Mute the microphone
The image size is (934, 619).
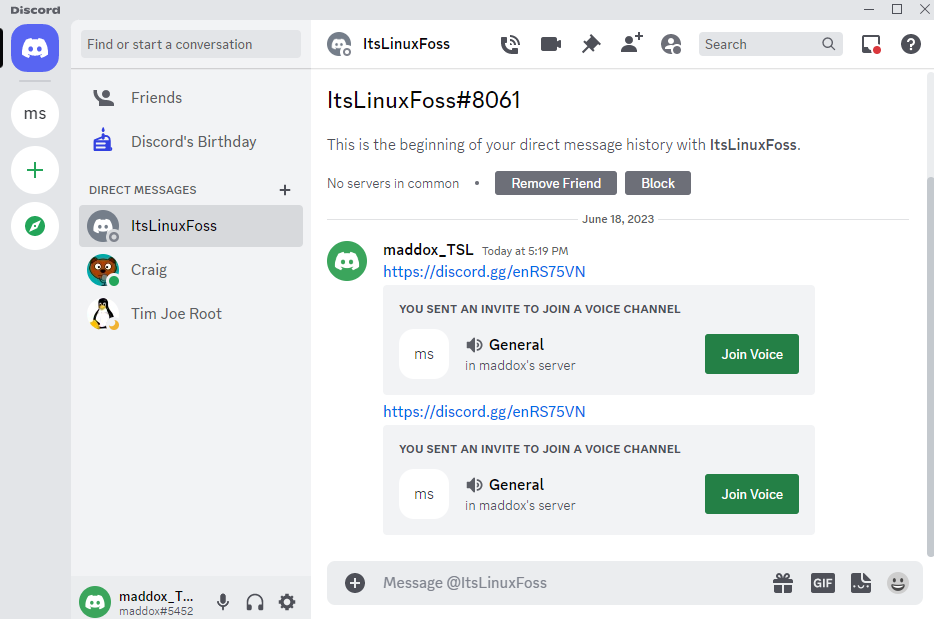[x=223, y=602]
